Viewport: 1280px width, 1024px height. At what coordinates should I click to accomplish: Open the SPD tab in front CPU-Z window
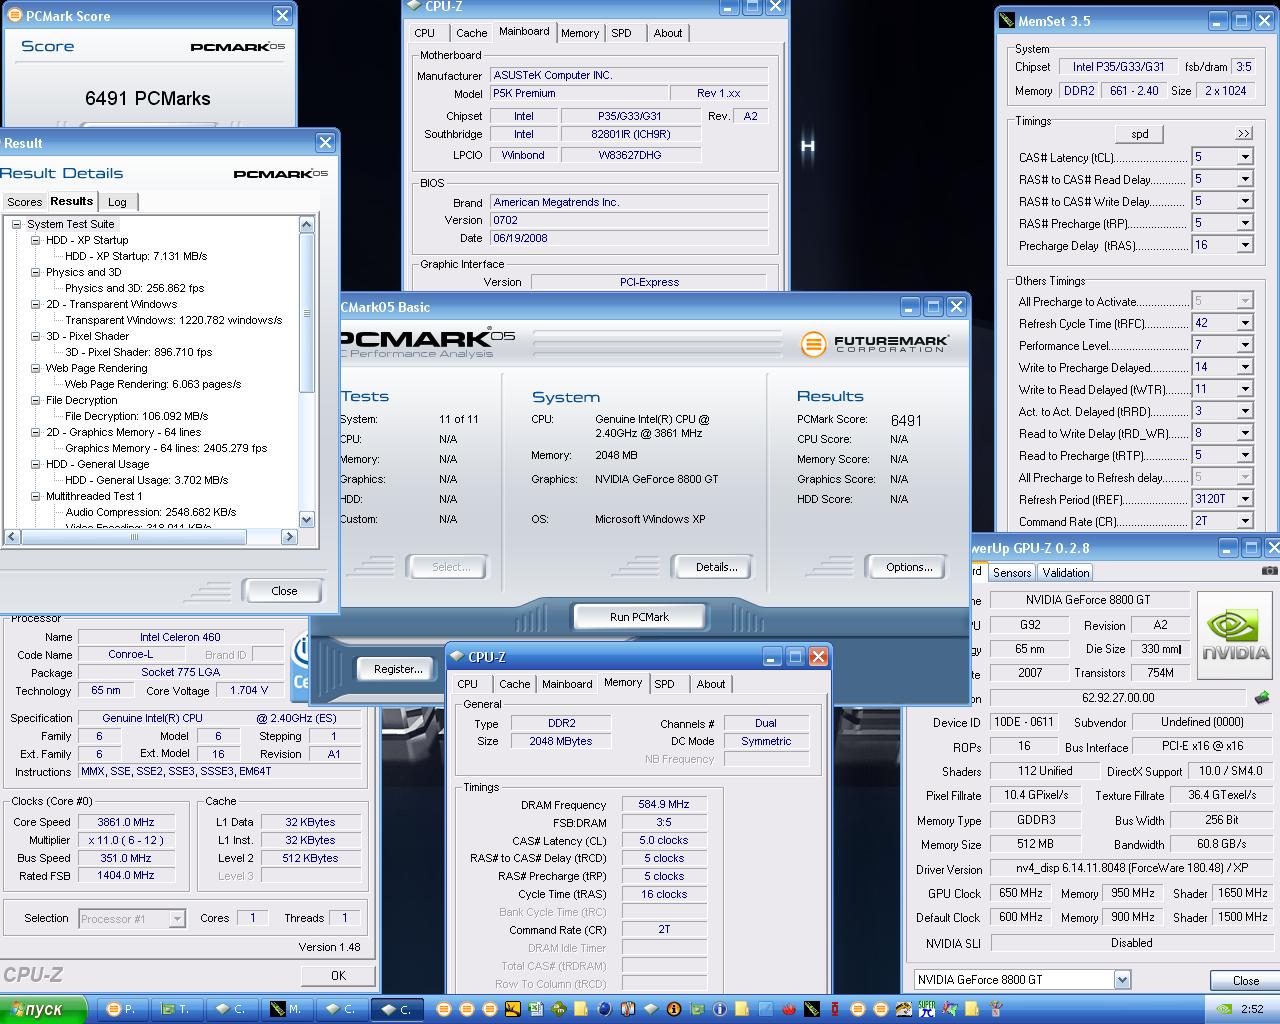tap(664, 684)
